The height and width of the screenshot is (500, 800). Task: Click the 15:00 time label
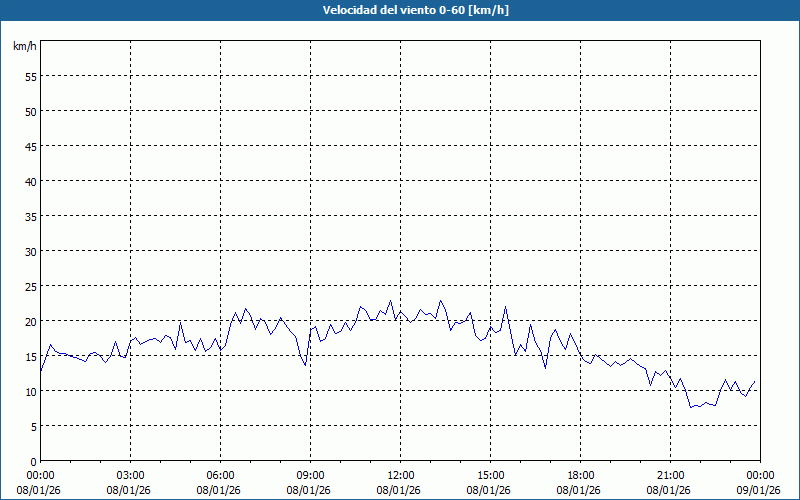tap(490, 475)
